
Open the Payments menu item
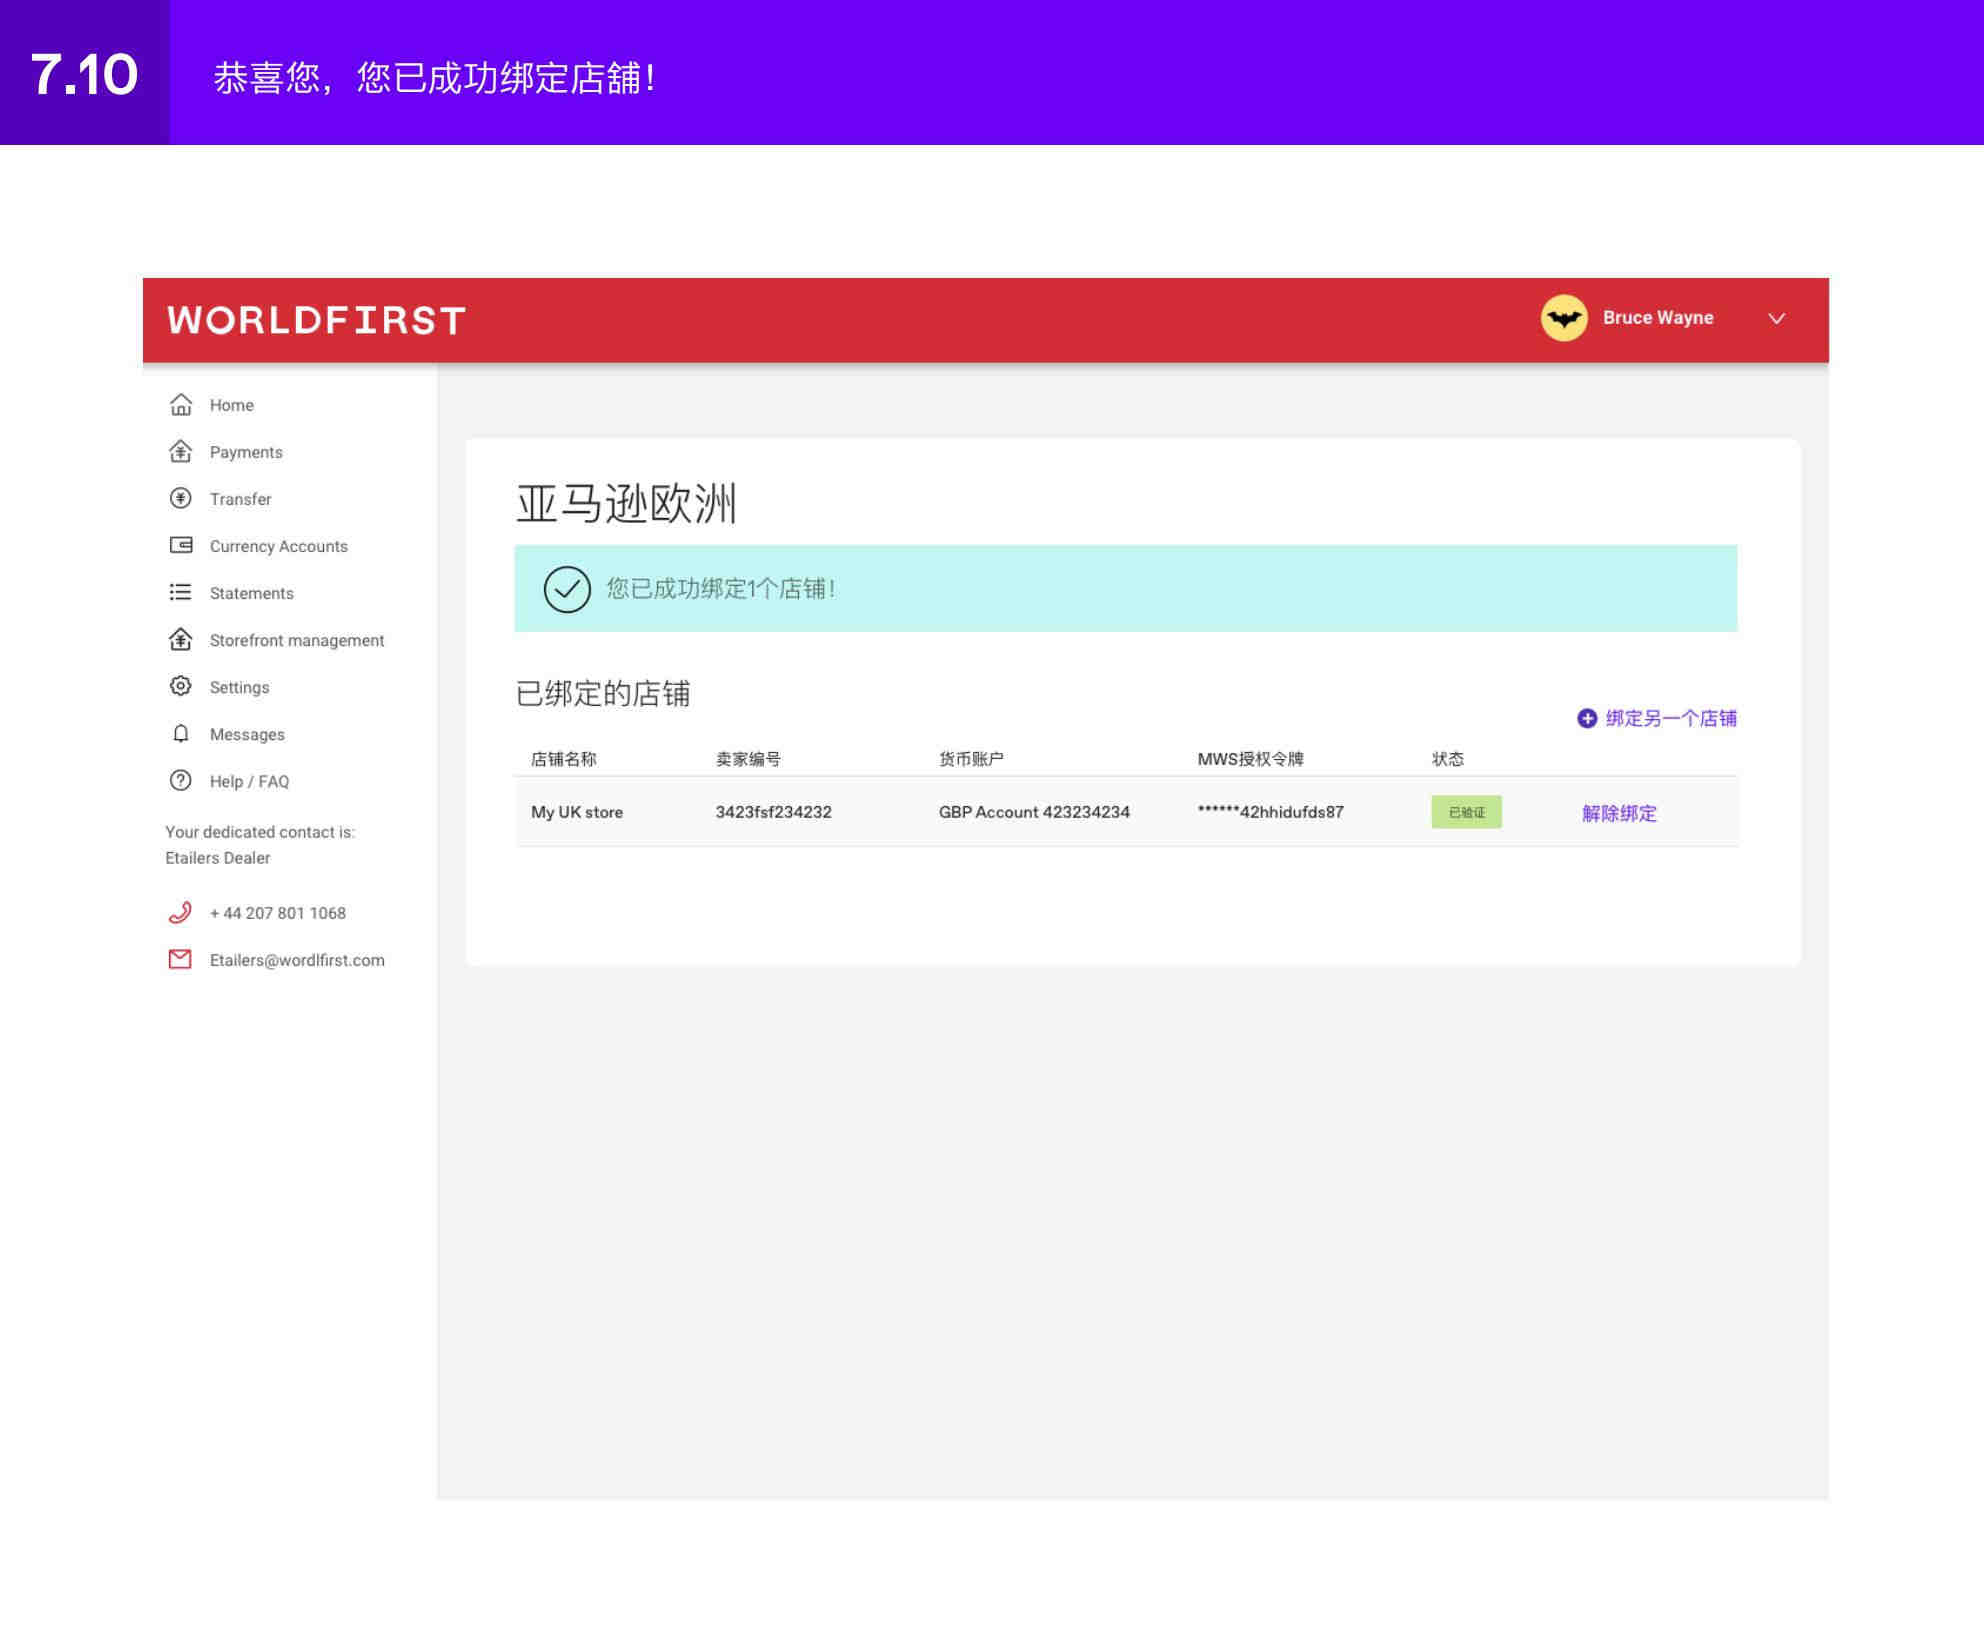pos(246,452)
